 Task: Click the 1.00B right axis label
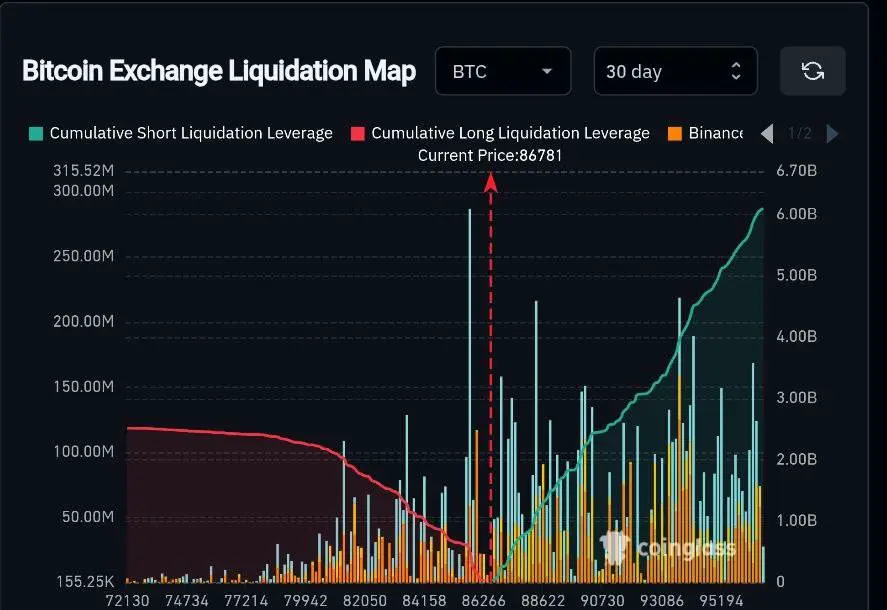pyautogui.click(x=796, y=521)
